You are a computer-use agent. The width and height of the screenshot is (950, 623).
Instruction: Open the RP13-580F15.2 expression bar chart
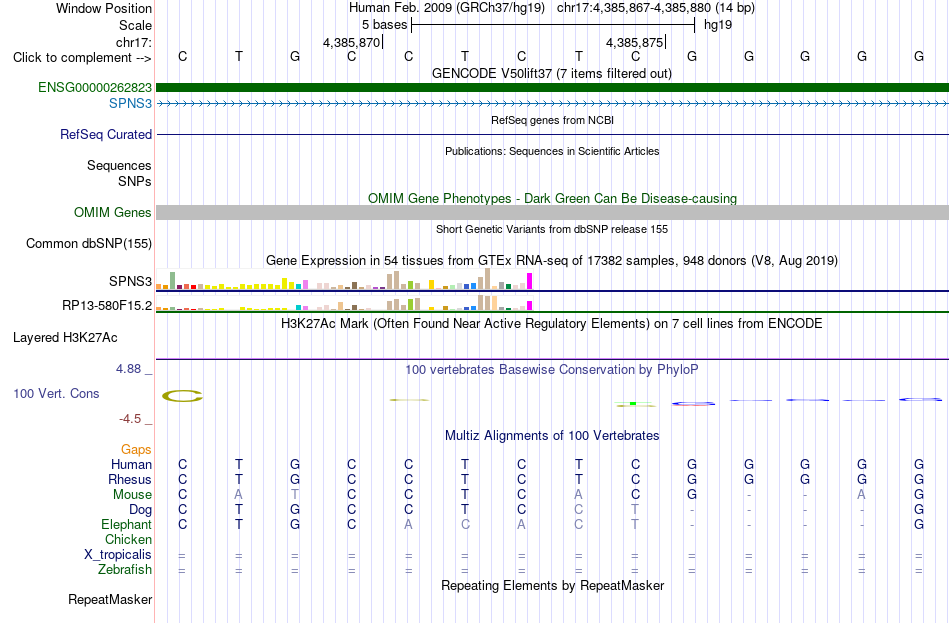(344, 302)
